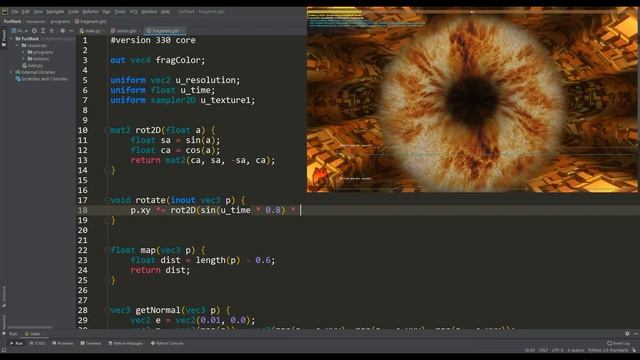640x360 pixels.
Task: Click programs in the breadcrumb bar
Action: pos(60,21)
